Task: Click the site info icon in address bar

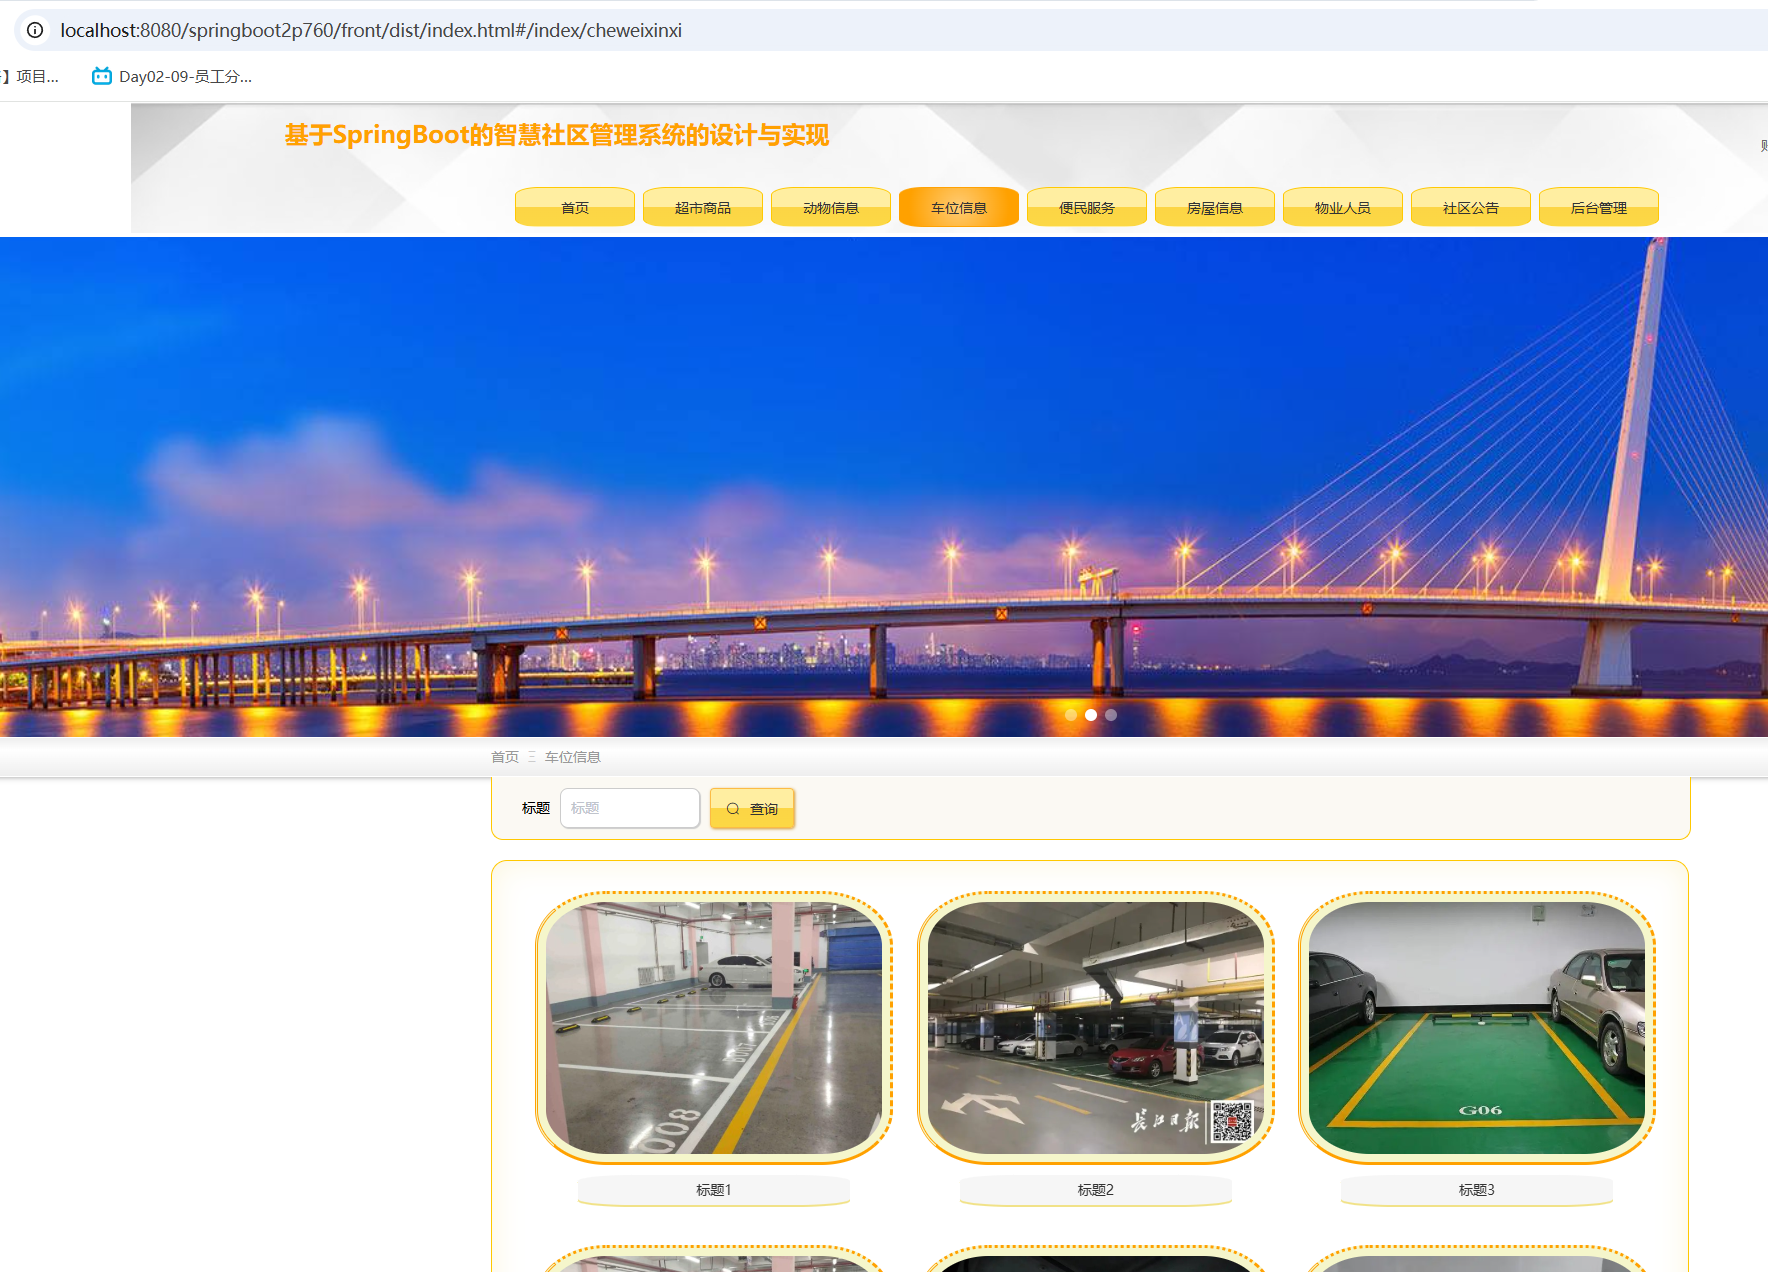Action: tap(35, 30)
